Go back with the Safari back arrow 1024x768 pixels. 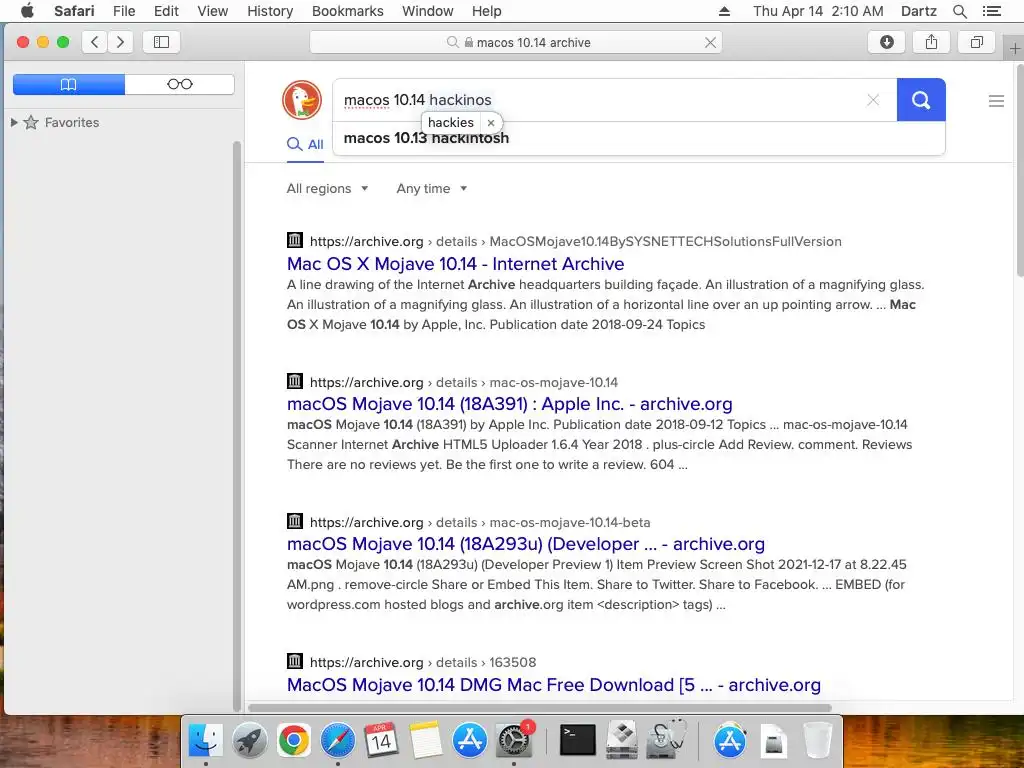[x=95, y=42]
